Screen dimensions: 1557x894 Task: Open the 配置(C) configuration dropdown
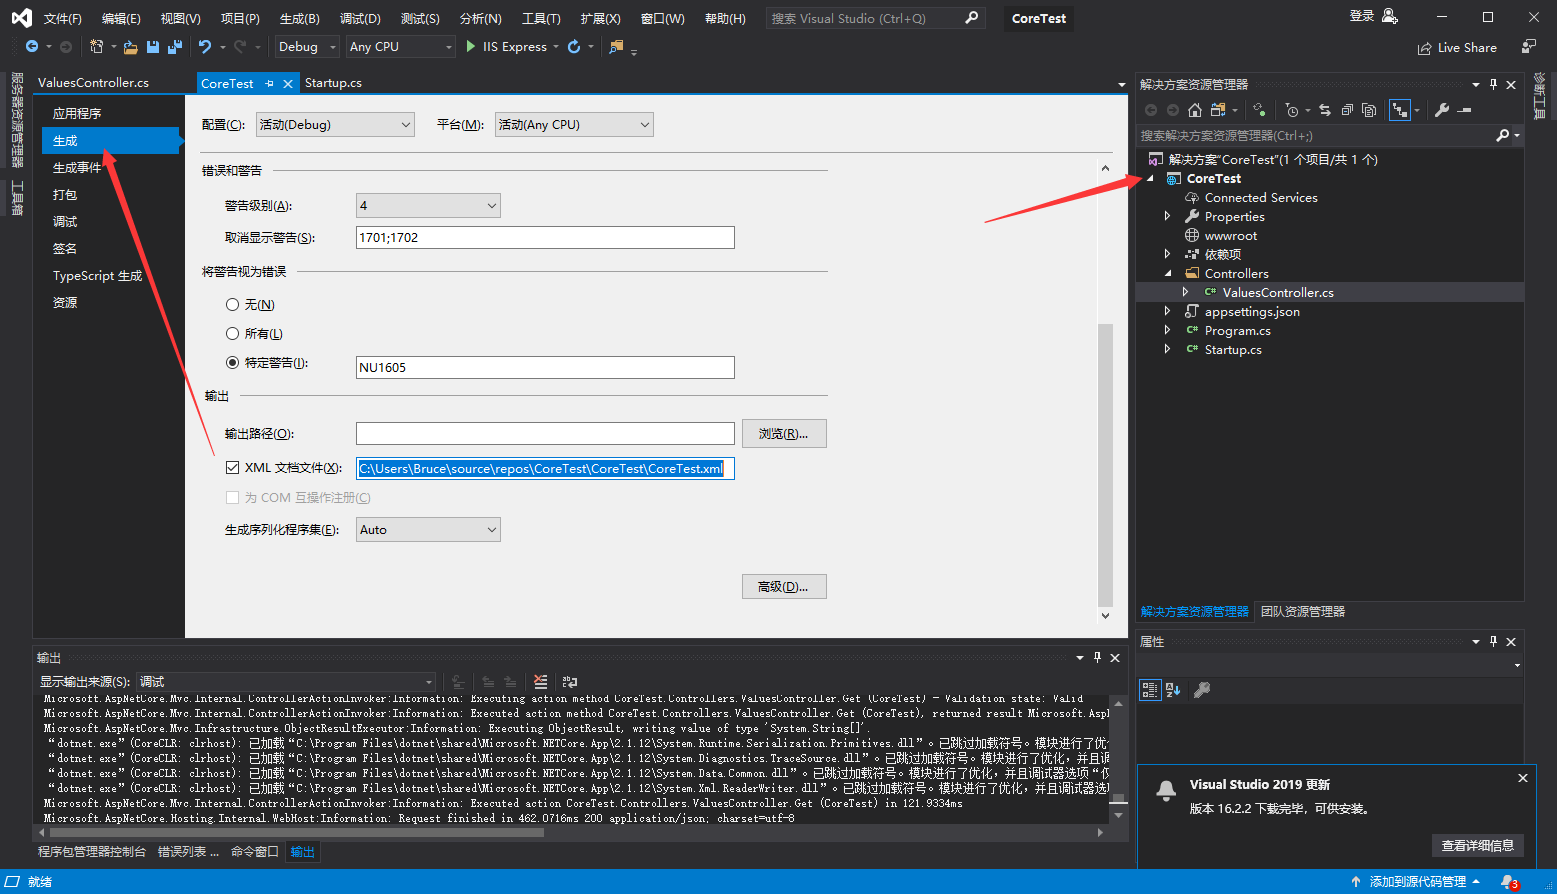(335, 124)
